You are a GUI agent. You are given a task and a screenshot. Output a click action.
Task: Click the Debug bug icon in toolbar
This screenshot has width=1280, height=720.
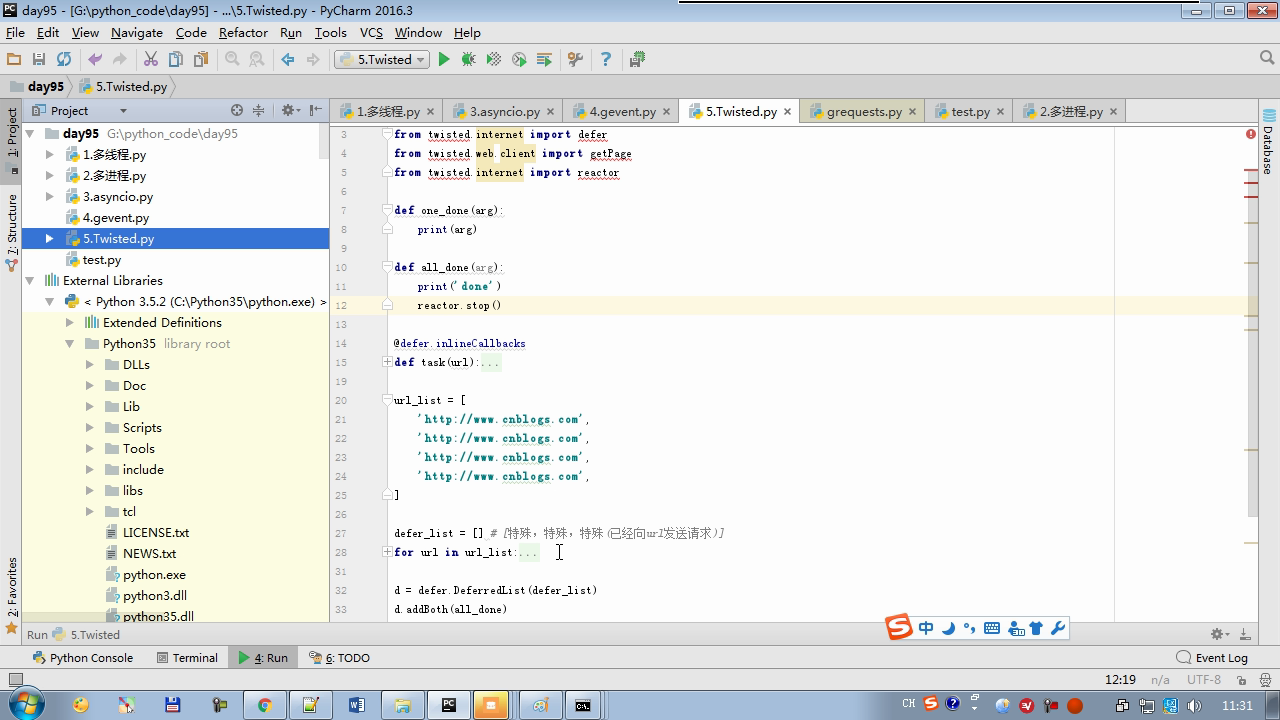point(468,60)
